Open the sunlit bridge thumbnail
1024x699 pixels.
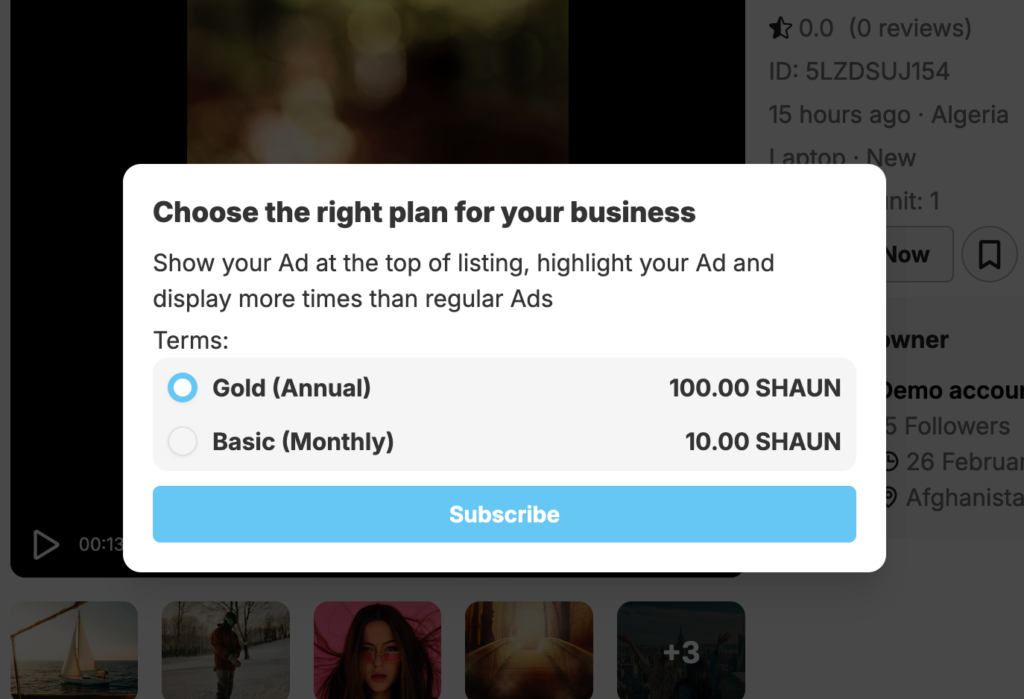click(529, 648)
